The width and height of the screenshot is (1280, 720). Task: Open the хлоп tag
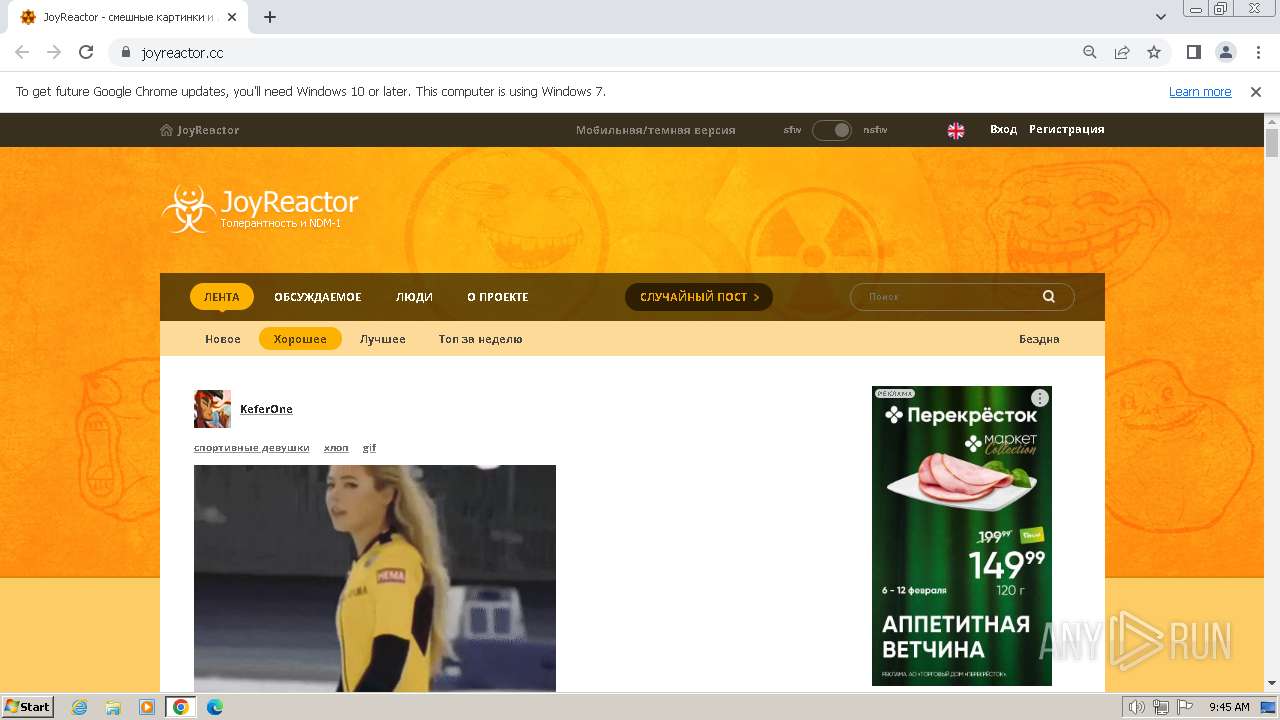tap(336, 448)
